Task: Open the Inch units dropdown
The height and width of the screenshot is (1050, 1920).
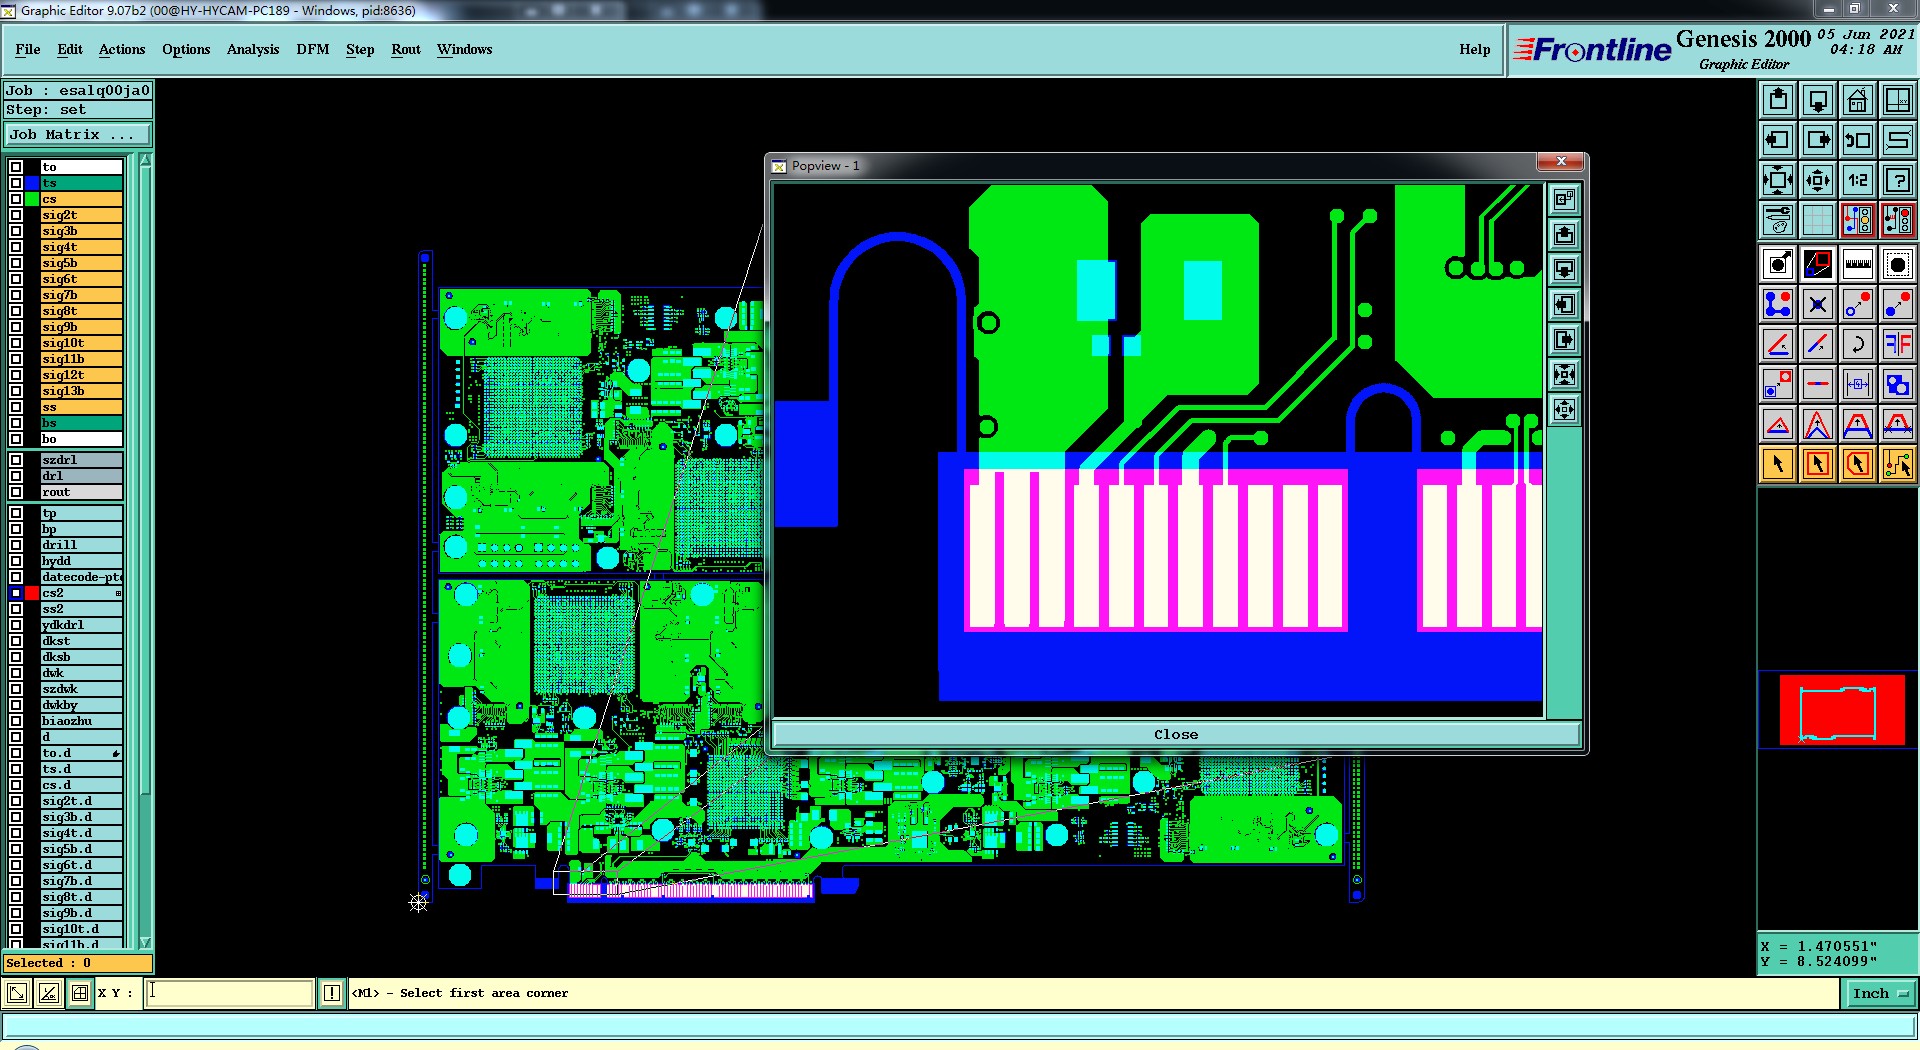Action: point(1879,993)
